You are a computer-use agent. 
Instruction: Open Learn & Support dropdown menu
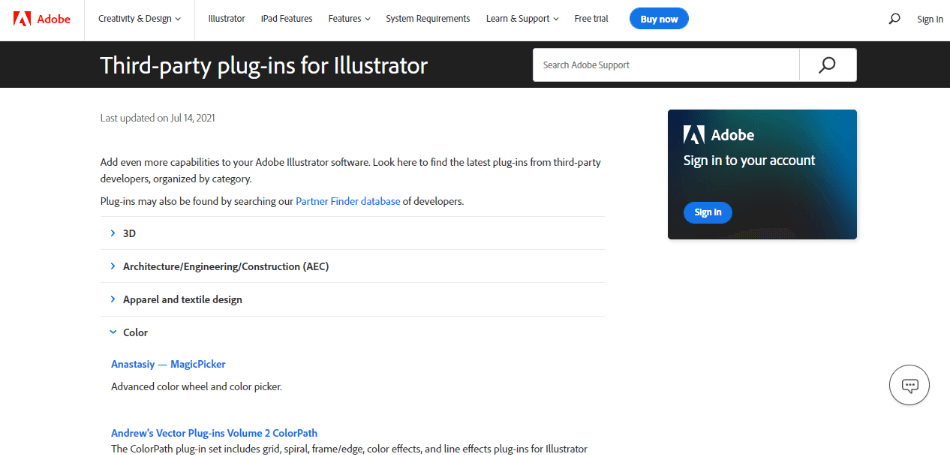(x=522, y=19)
